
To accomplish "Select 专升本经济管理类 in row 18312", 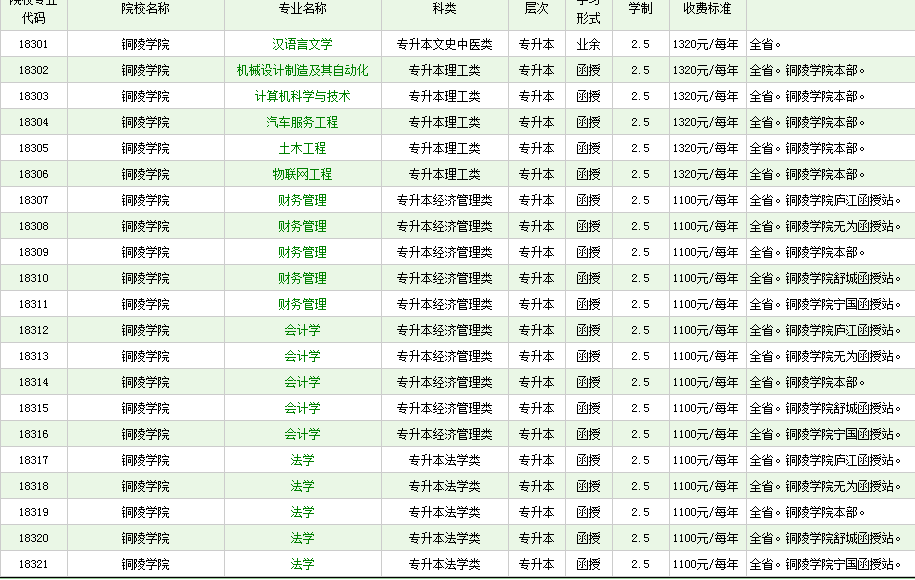I will click(445, 330).
